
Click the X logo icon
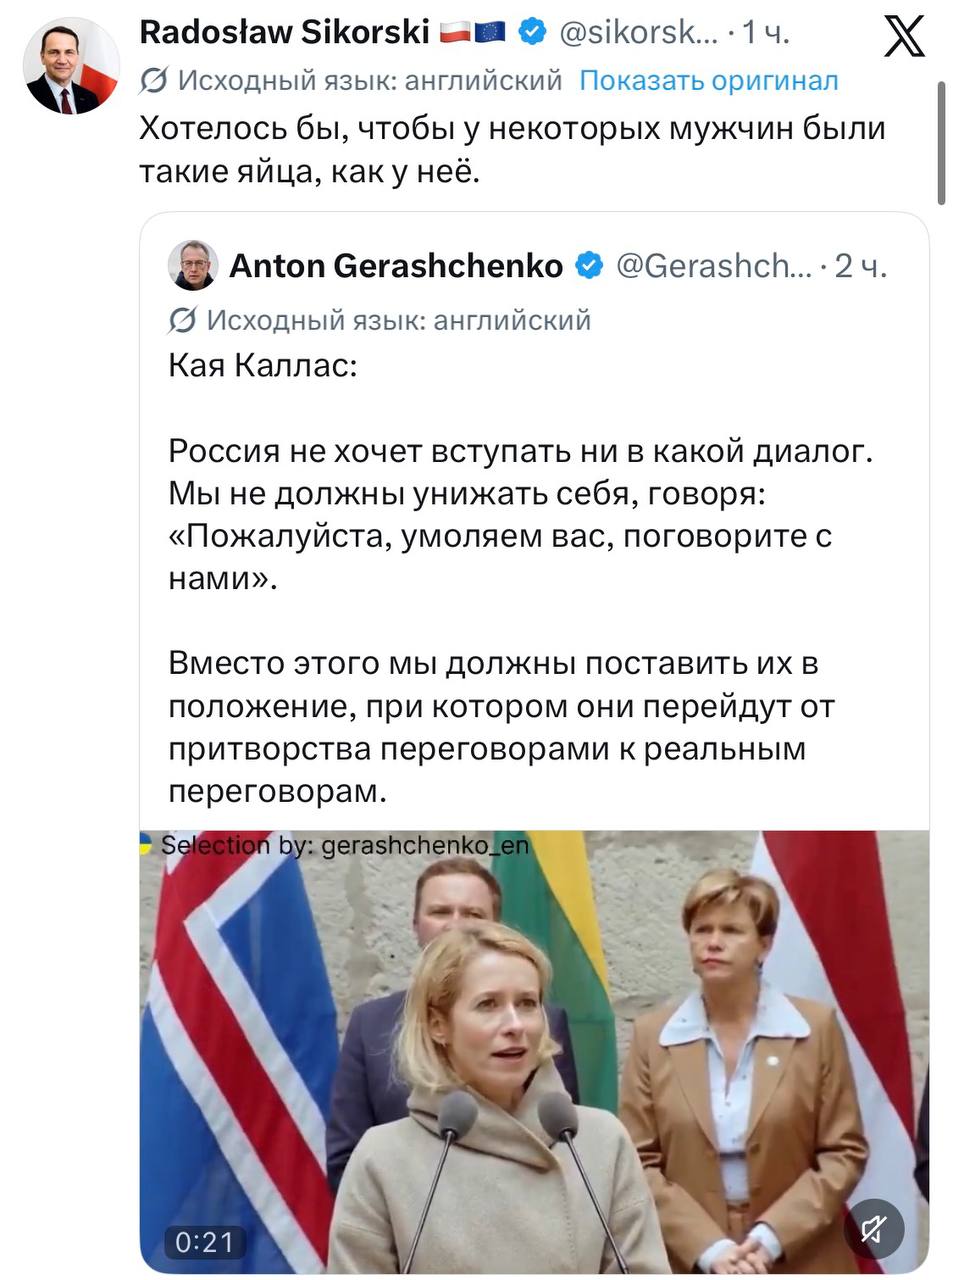point(905,37)
